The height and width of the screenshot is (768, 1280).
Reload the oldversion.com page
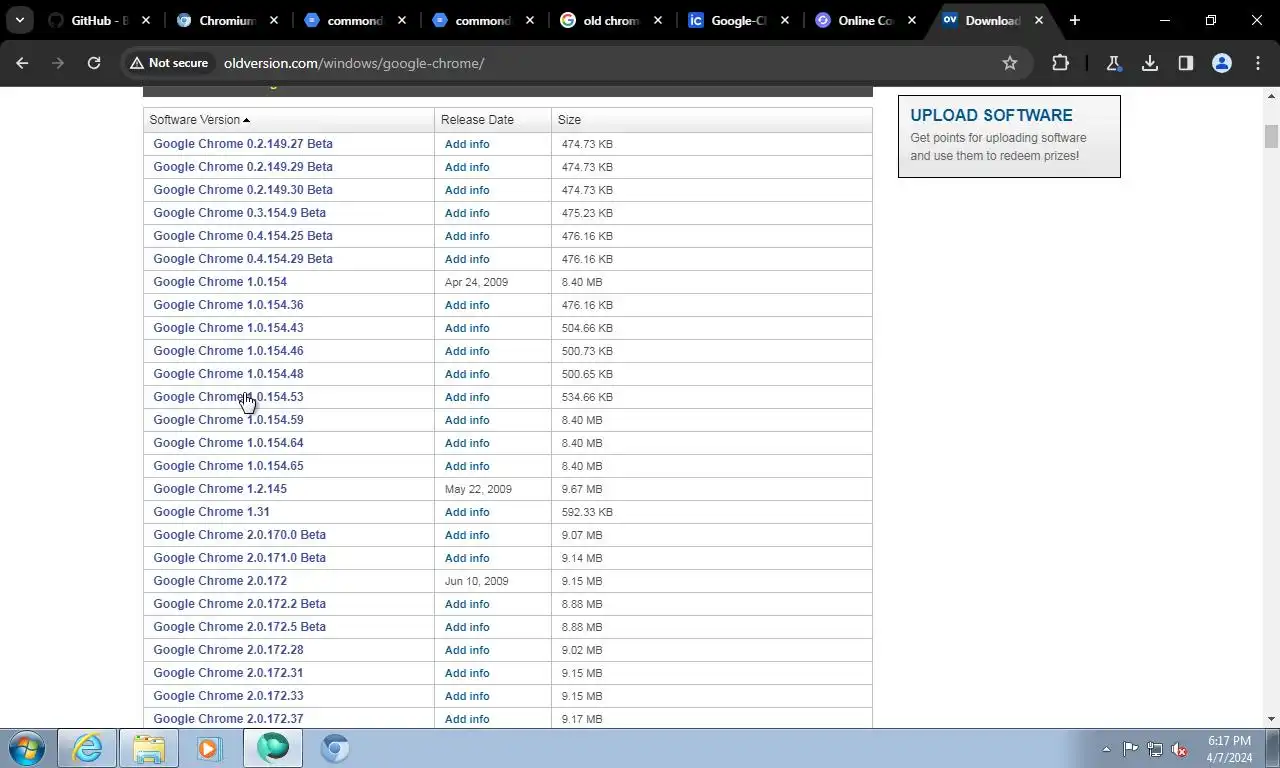click(x=94, y=63)
